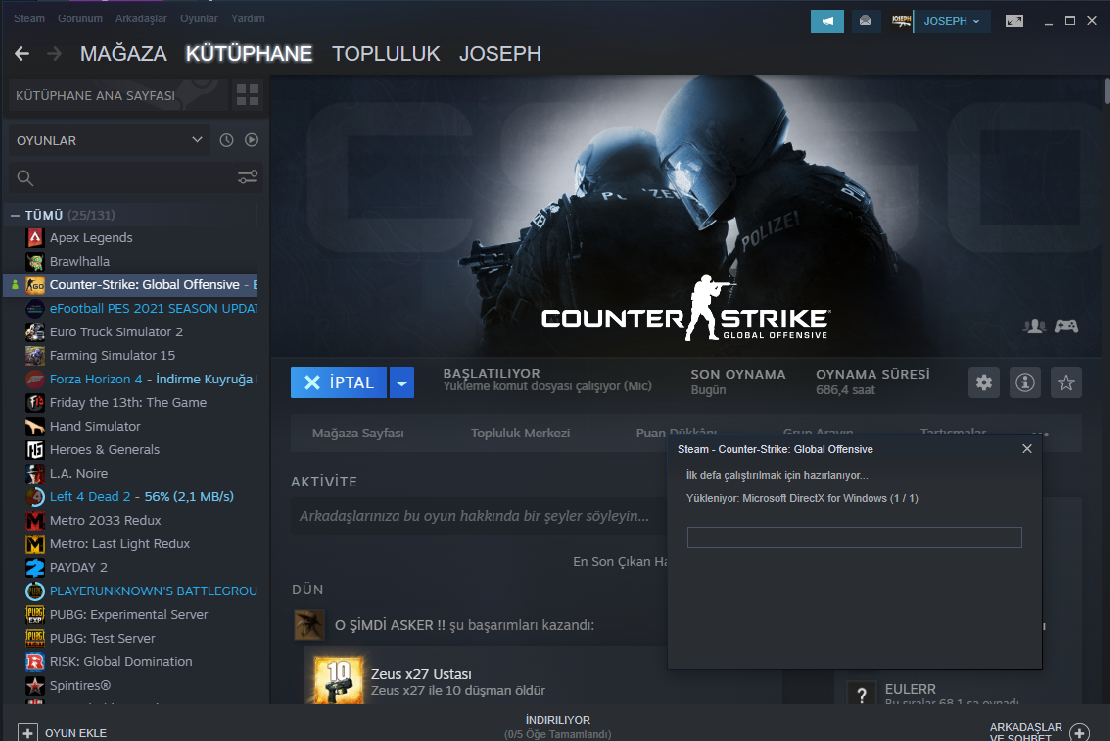Click the DirectX install progress bar
Screen dimensions: 1110x741
[854, 537]
